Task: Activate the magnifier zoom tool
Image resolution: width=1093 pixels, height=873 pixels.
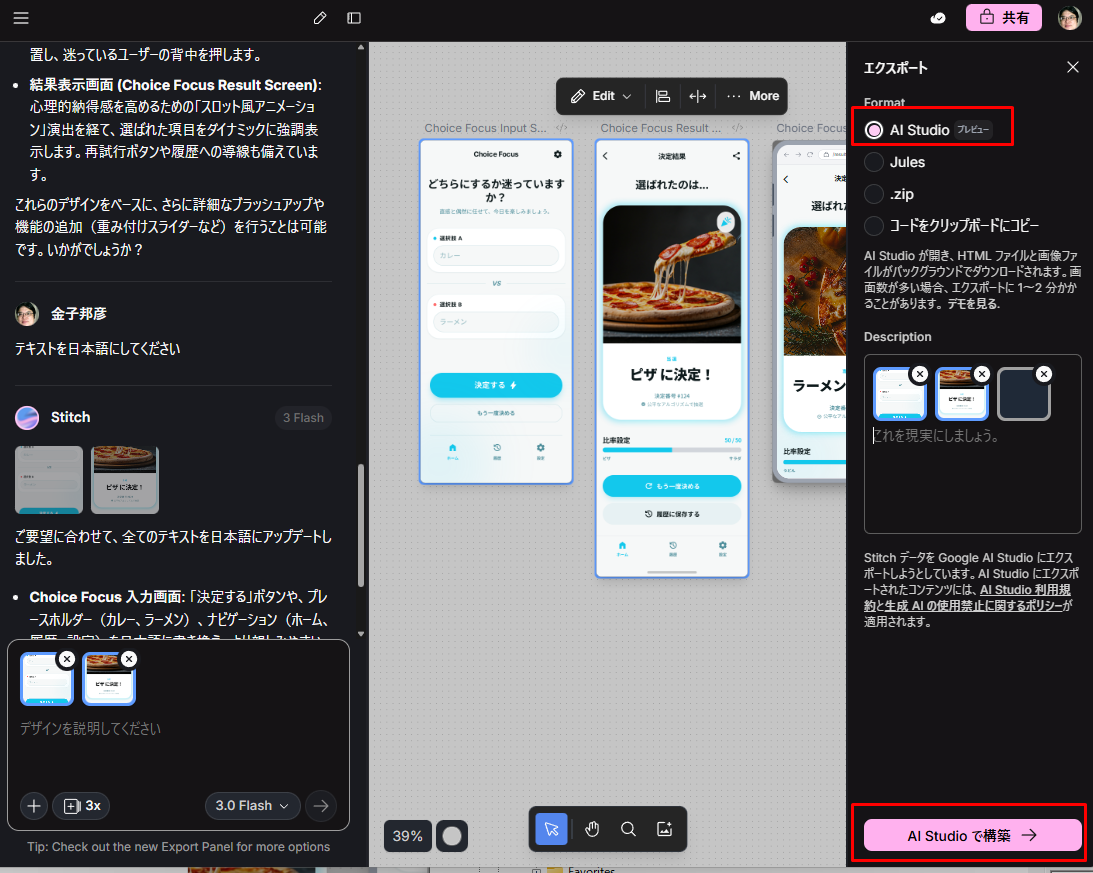Action: [628, 829]
